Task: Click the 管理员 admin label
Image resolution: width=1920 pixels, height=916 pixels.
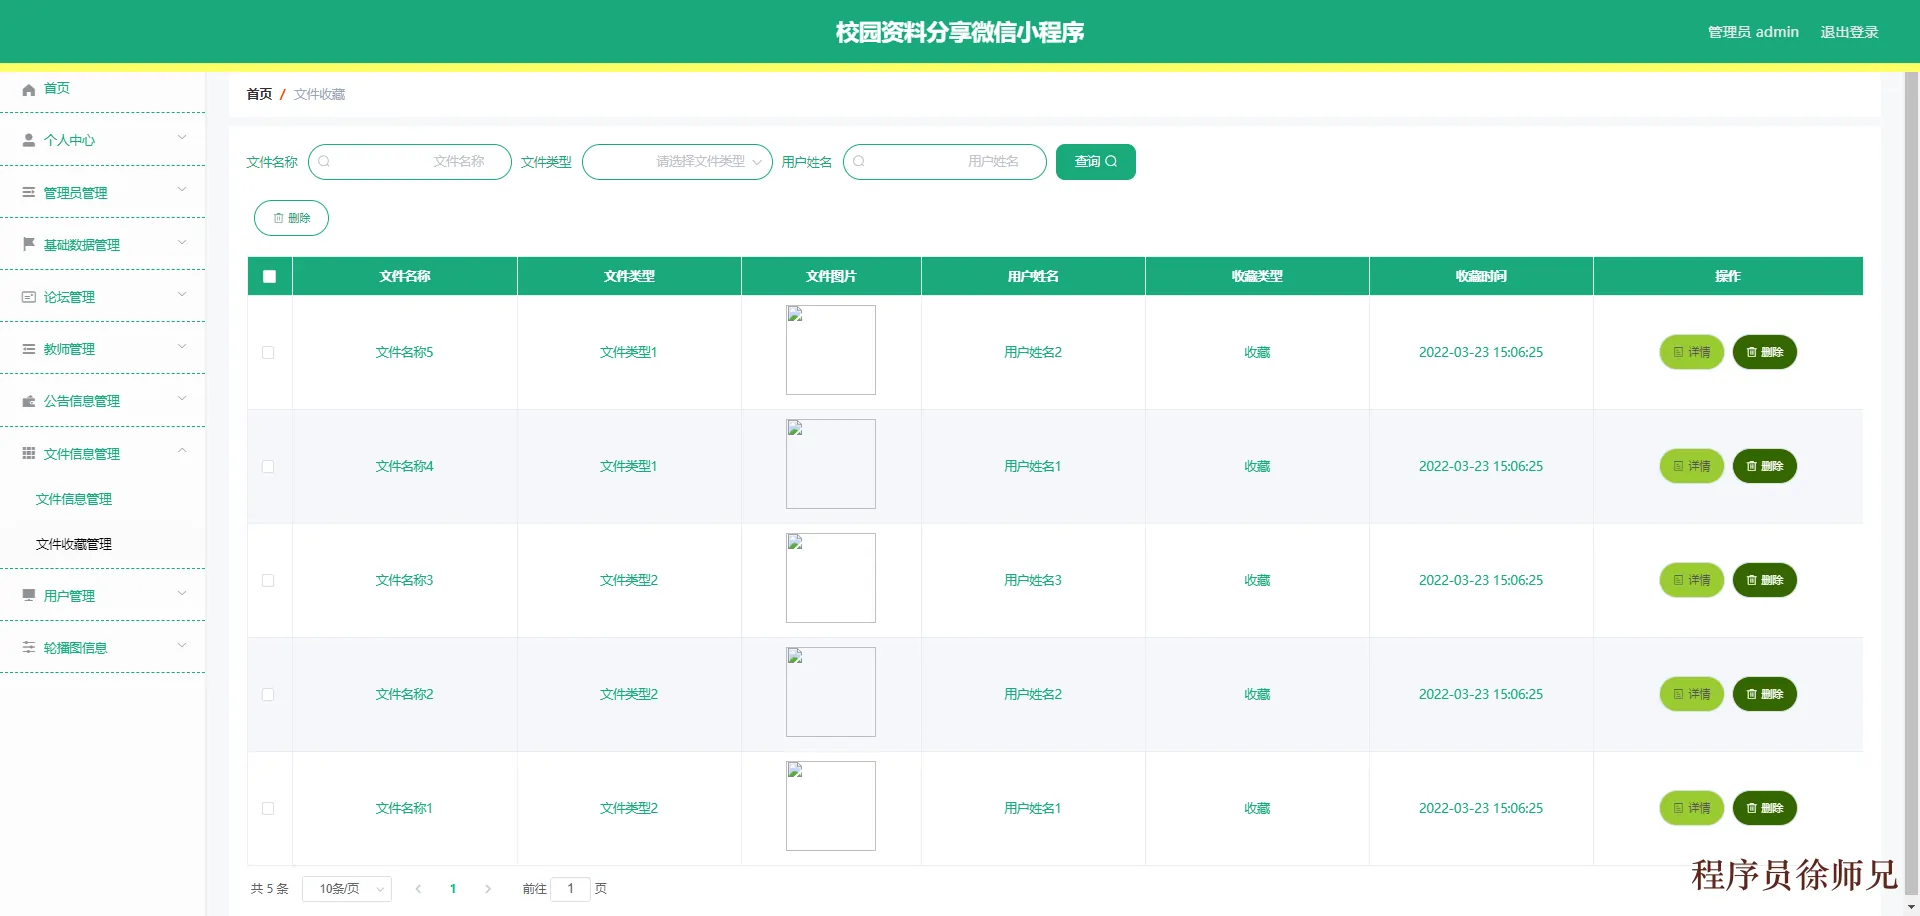Action: click(x=1753, y=32)
